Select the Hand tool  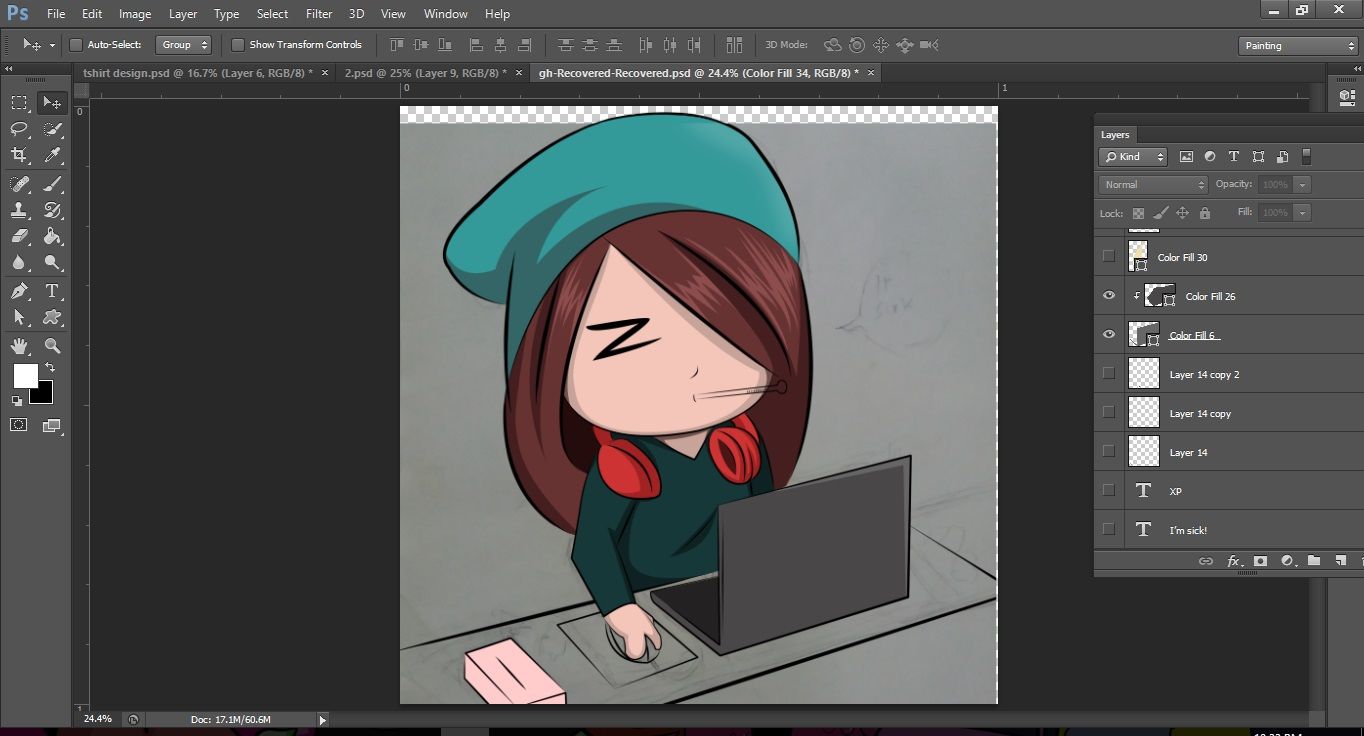19,346
